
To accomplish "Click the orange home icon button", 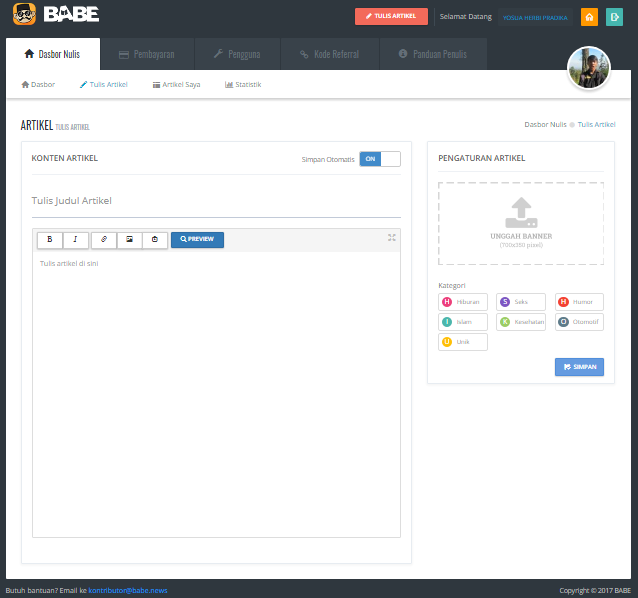I will pyautogui.click(x=589, y=17).
